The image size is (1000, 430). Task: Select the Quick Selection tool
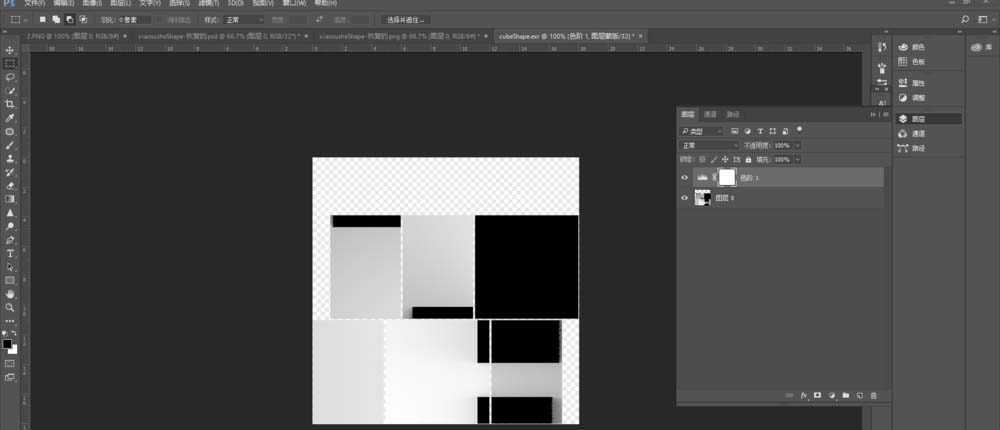tap(10, 91)
